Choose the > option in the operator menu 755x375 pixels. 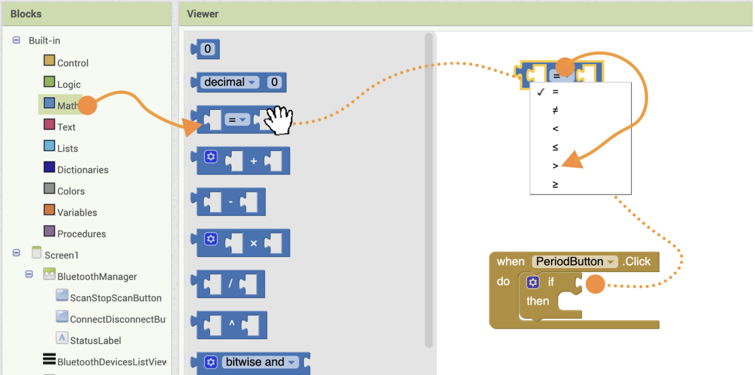pos(580,166)
